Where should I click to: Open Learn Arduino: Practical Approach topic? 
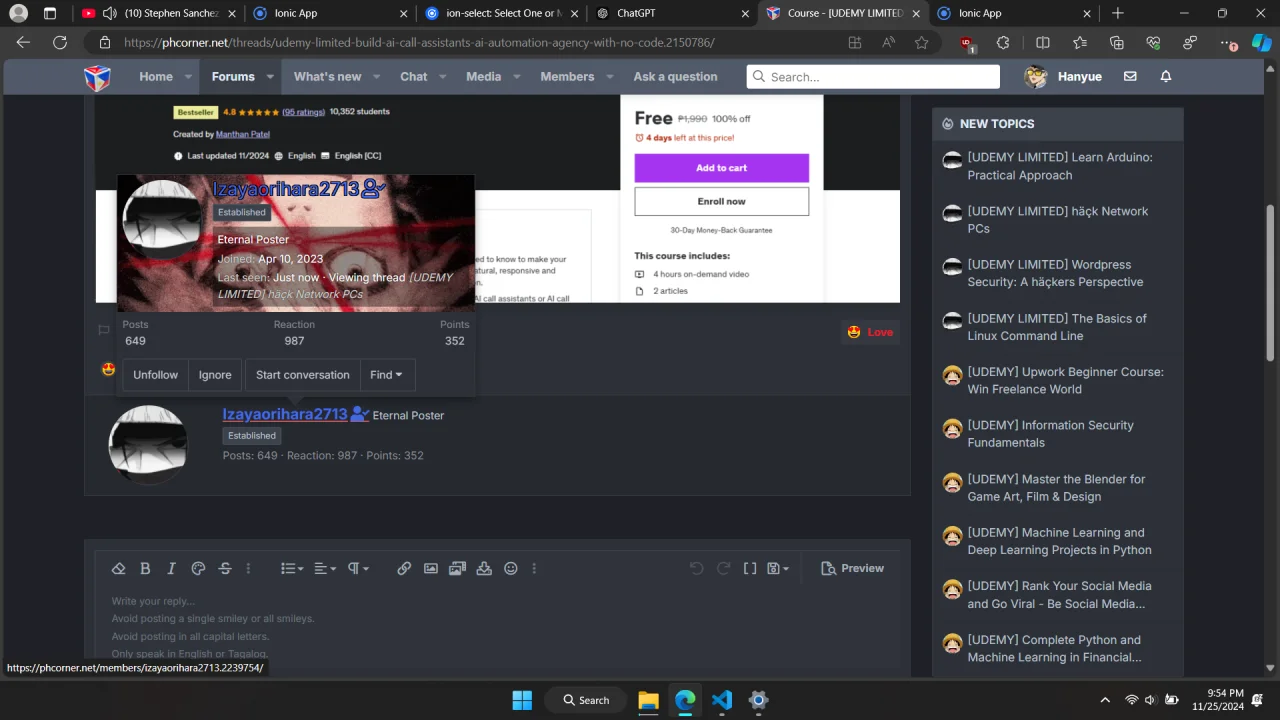pos(1059,166)
